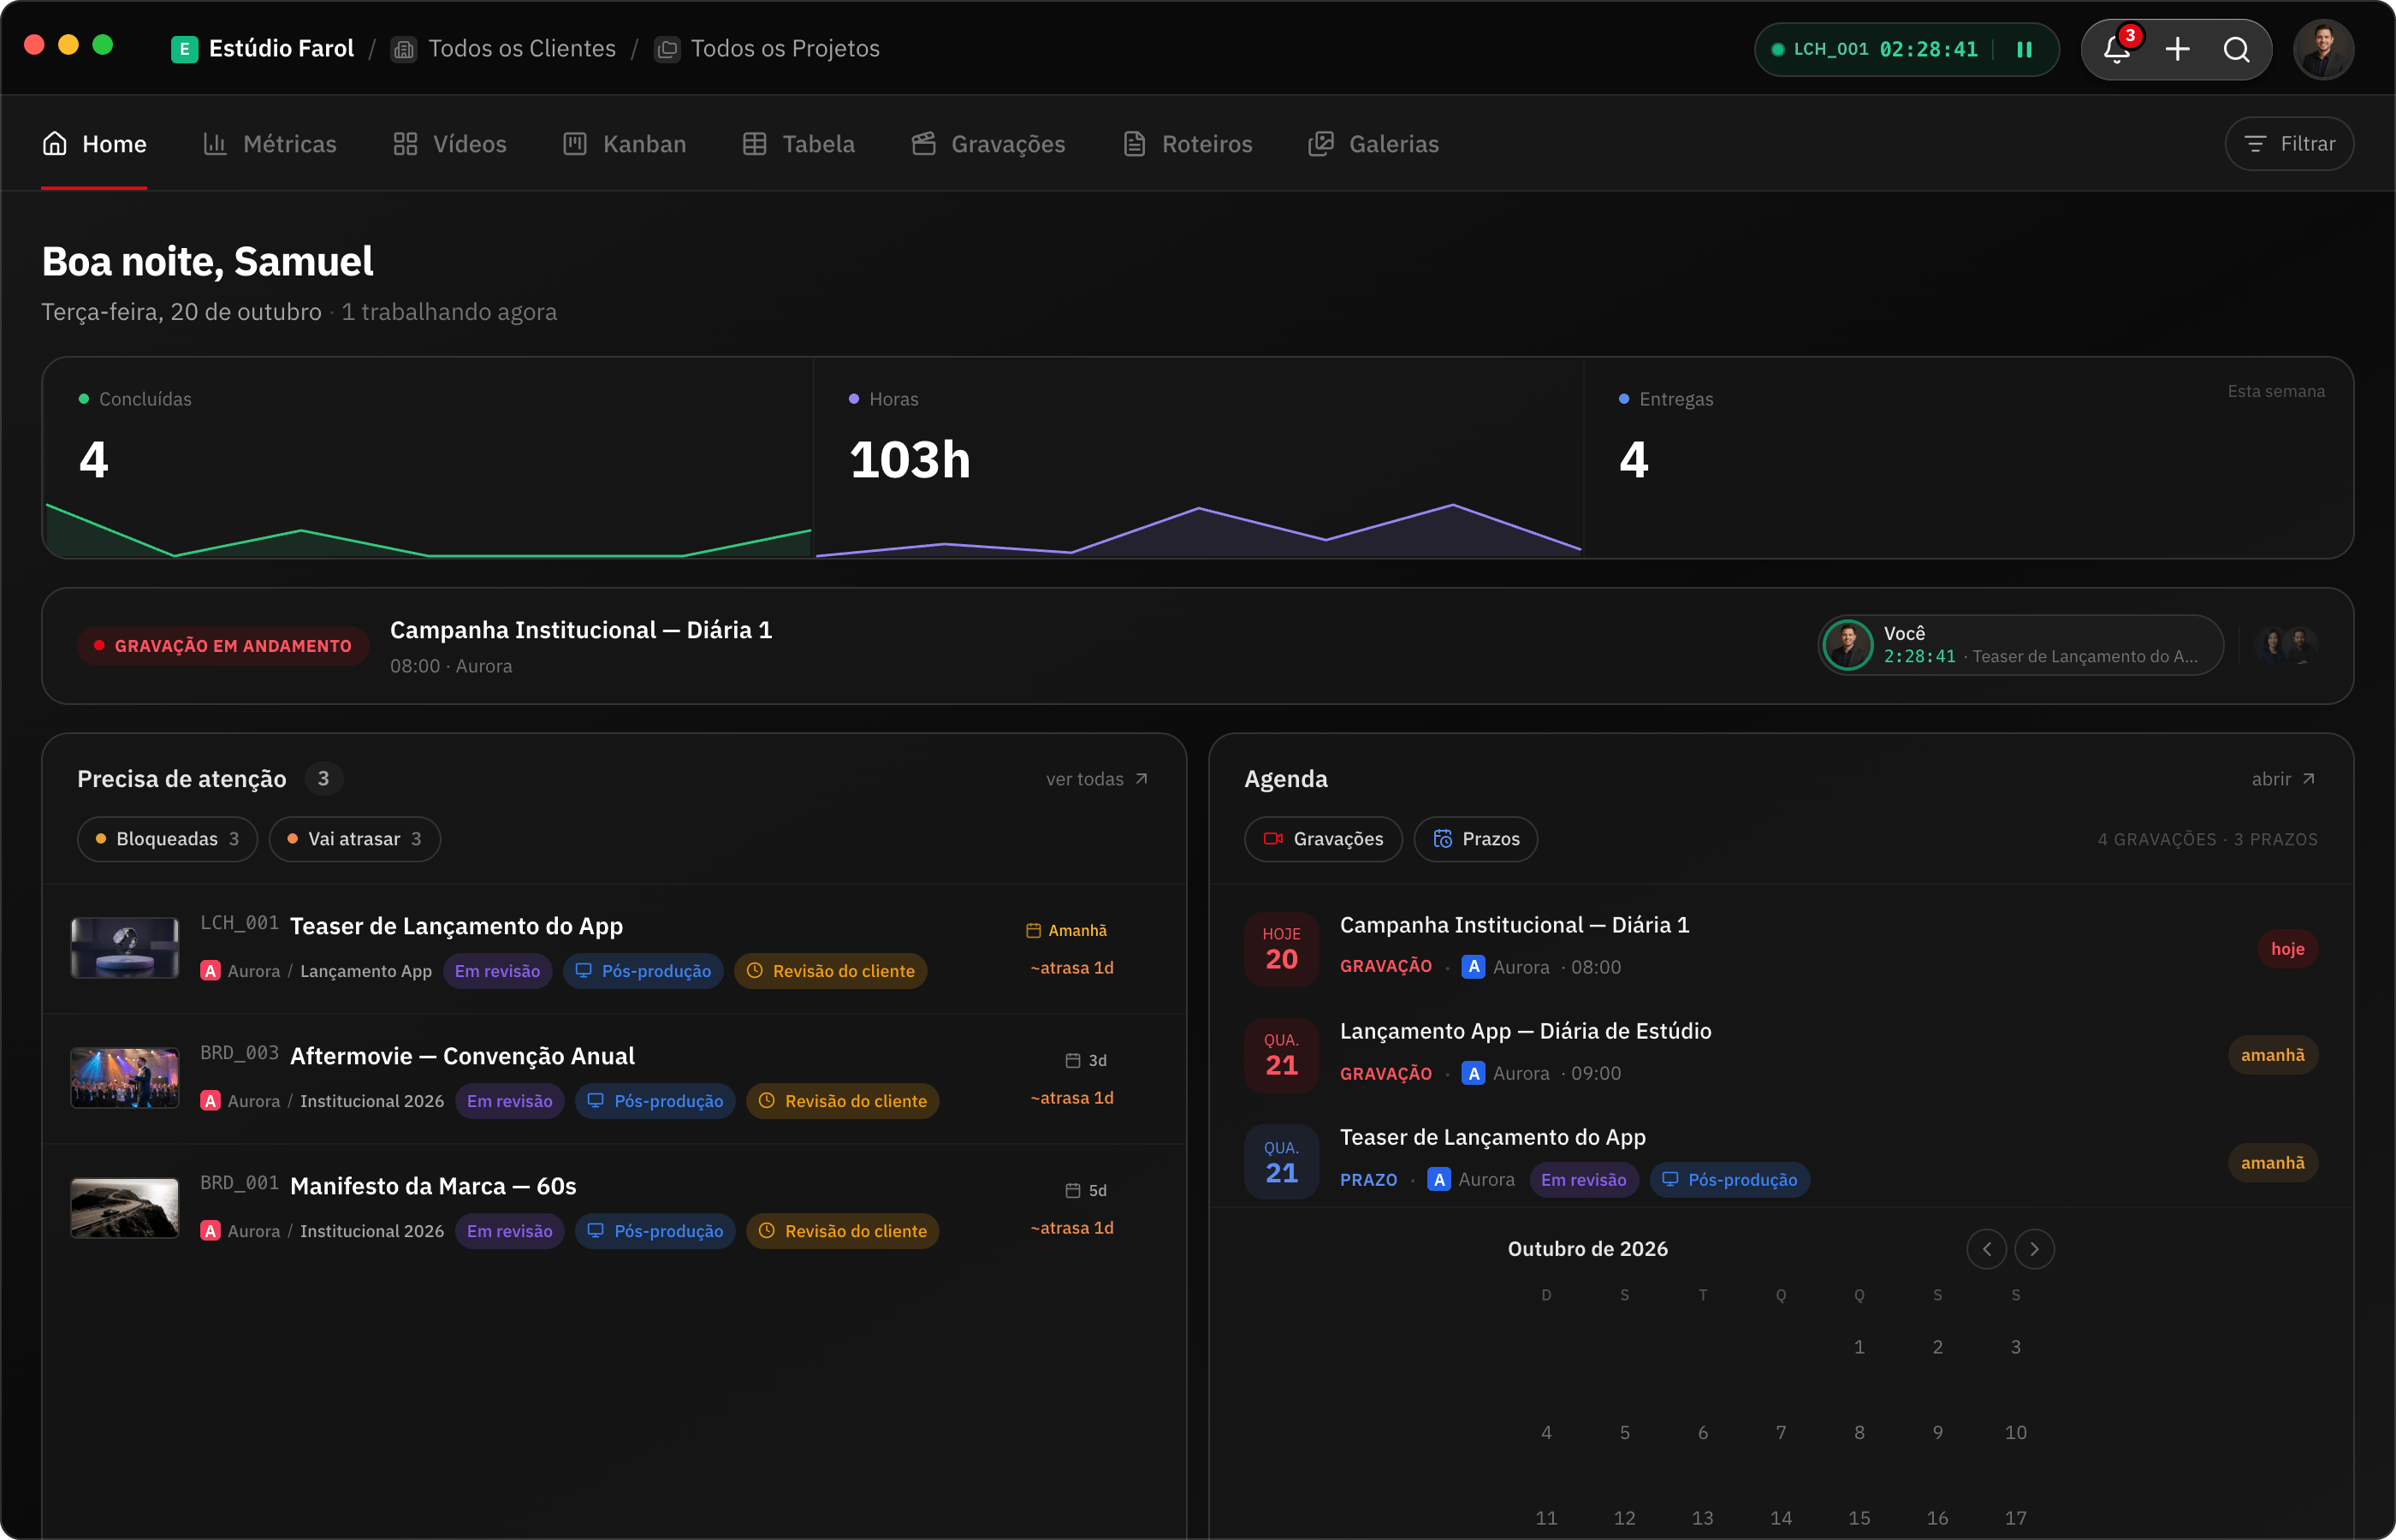Viewport: 2396px width, 1540px height.
Task: Click the Em revisão tag on LCH_001 row
Action: click(x=497, y=971)
